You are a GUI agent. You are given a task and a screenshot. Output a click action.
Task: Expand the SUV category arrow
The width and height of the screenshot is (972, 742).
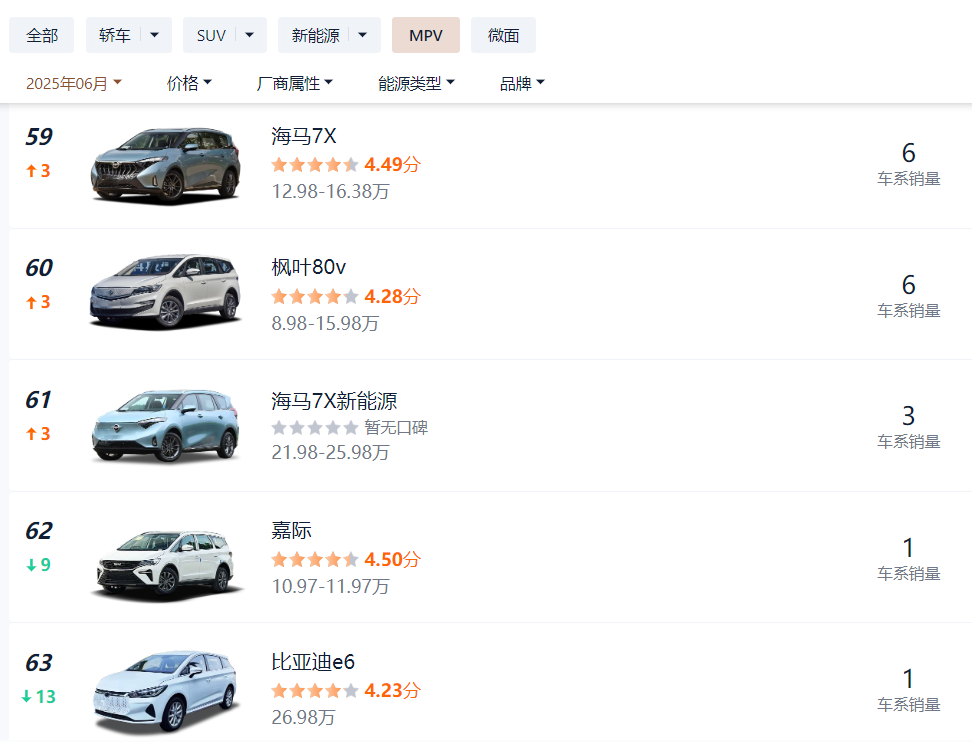click(x=249, y=35)
